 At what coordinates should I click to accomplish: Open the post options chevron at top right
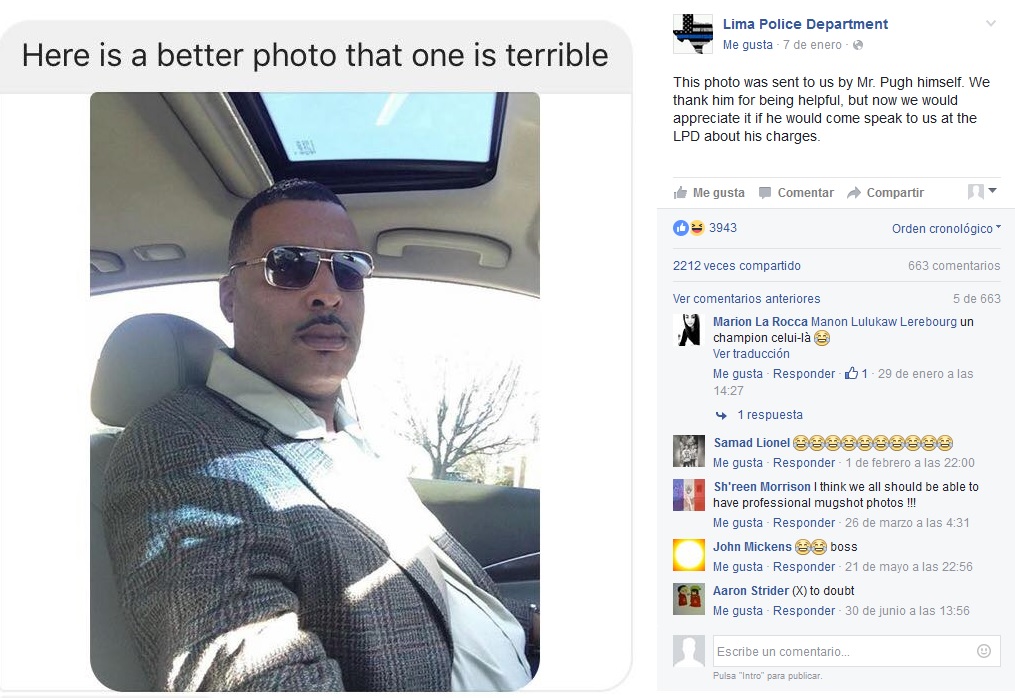click(990, 23)
